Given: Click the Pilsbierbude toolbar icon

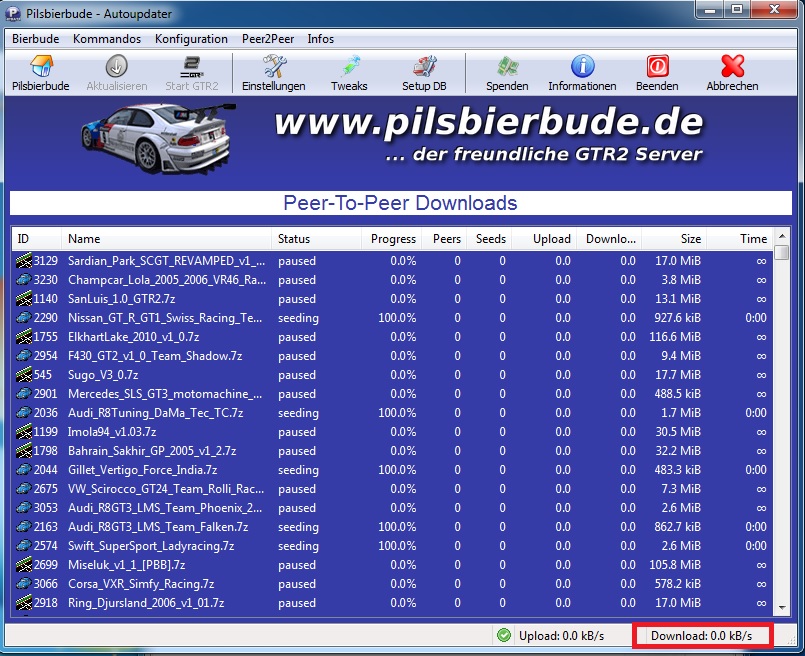Looking at the screenshot, I should [41, 67].
